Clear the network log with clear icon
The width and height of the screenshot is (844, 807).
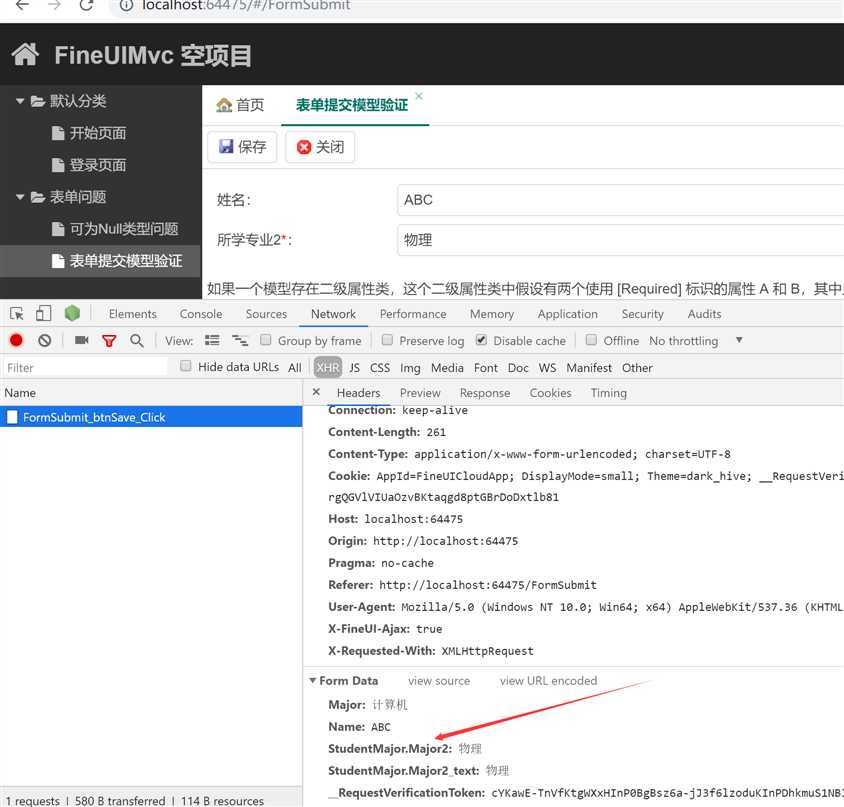pyautogui.click(x=45, y=340)
